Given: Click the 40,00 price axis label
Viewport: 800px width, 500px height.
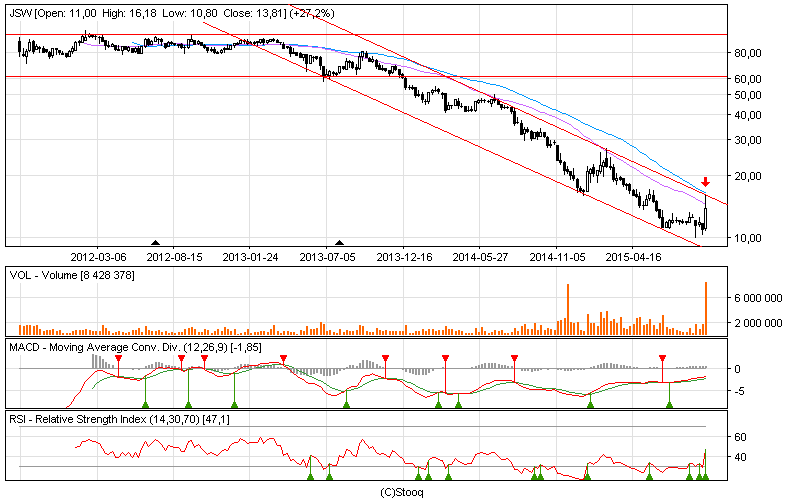Looking at the screenshot, I should 747,115.
